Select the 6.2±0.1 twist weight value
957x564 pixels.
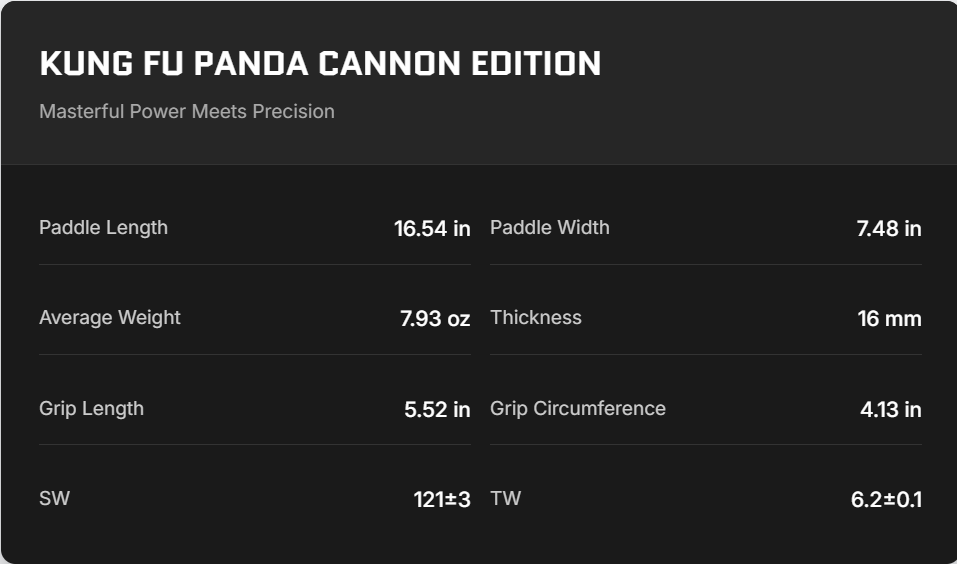(x=886, y=499)
